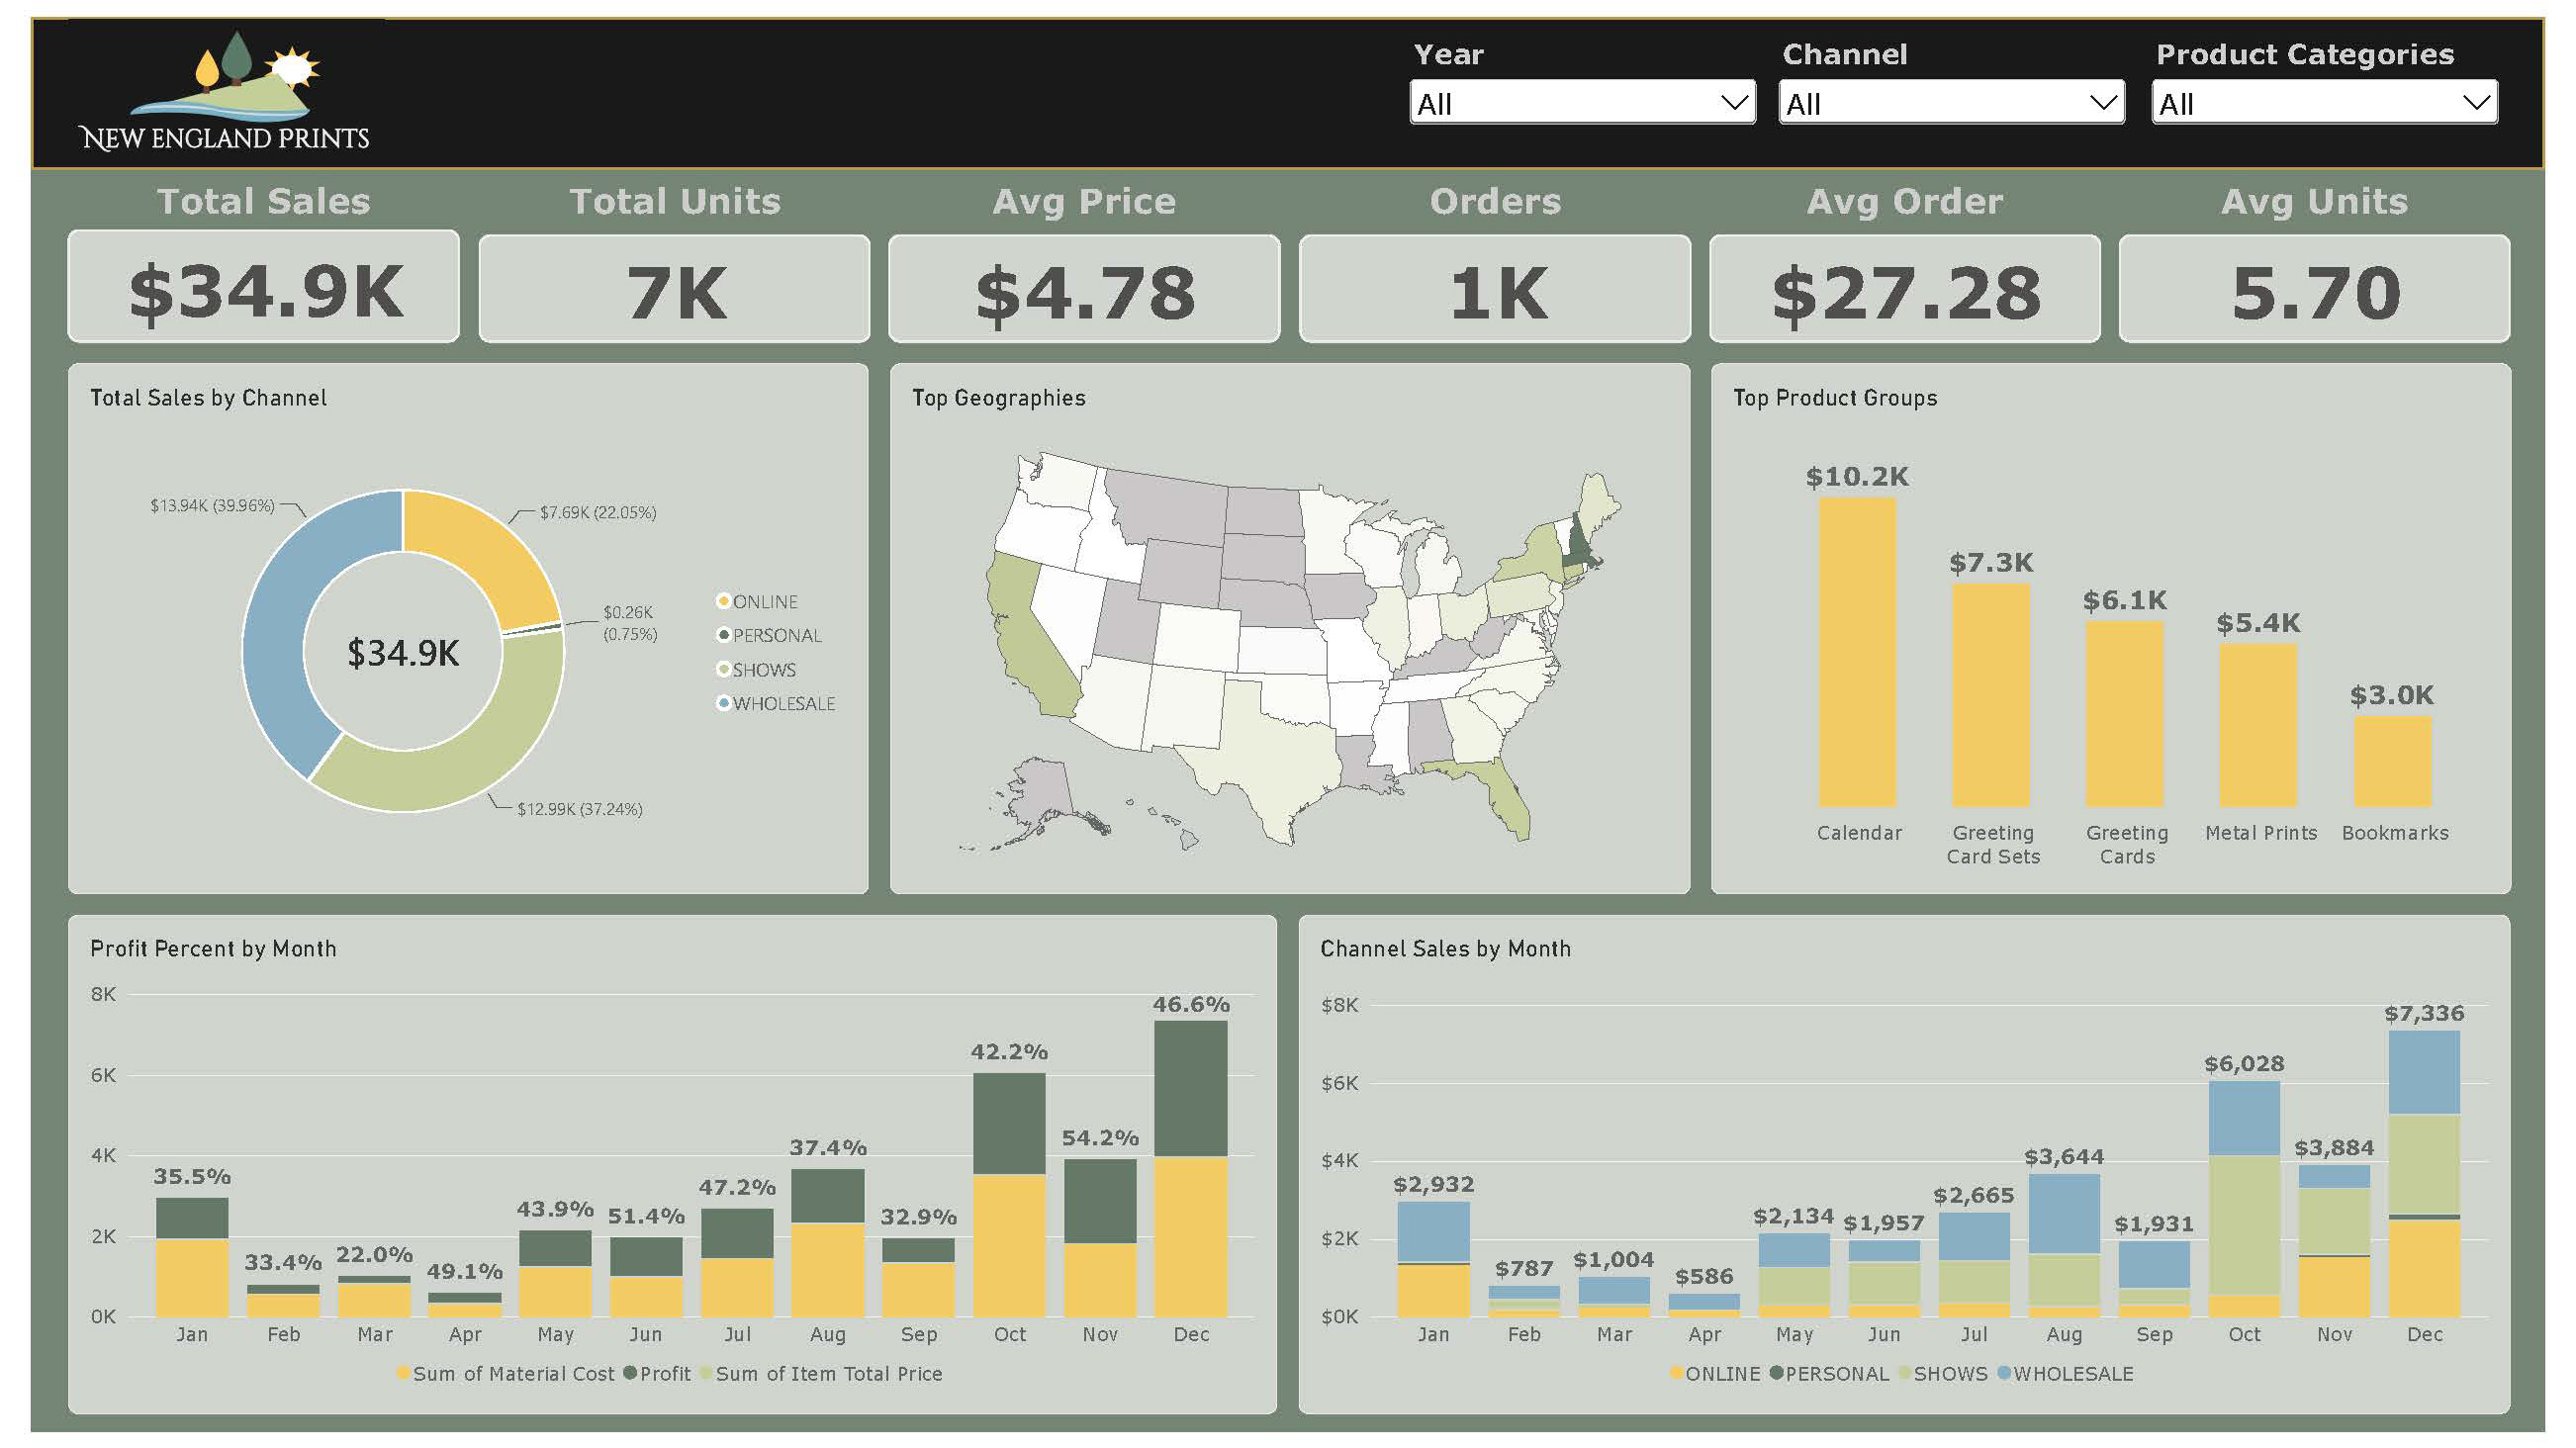Click PERSONAL legend item beside donut chart
Viewport: 2576px width, 1448px height.
pyautogui.click(x=770, y=636)
